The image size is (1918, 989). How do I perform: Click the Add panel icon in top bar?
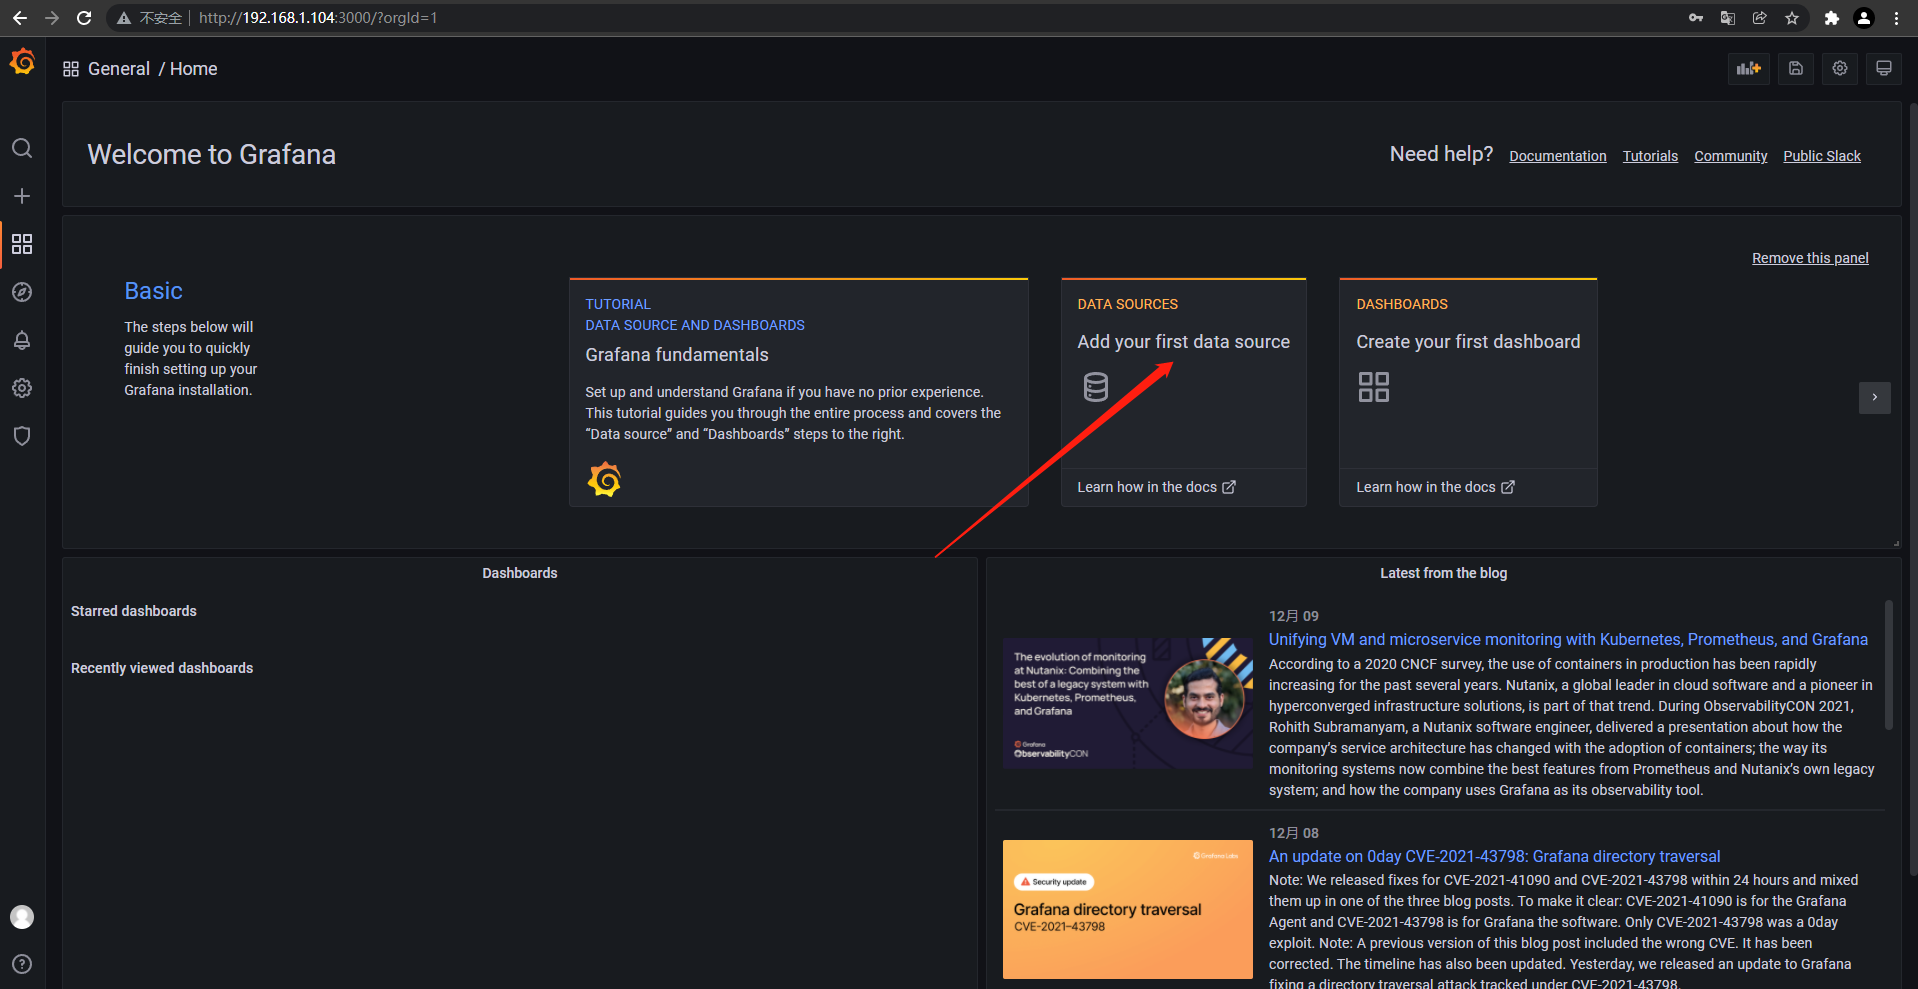click(1749, 68)
